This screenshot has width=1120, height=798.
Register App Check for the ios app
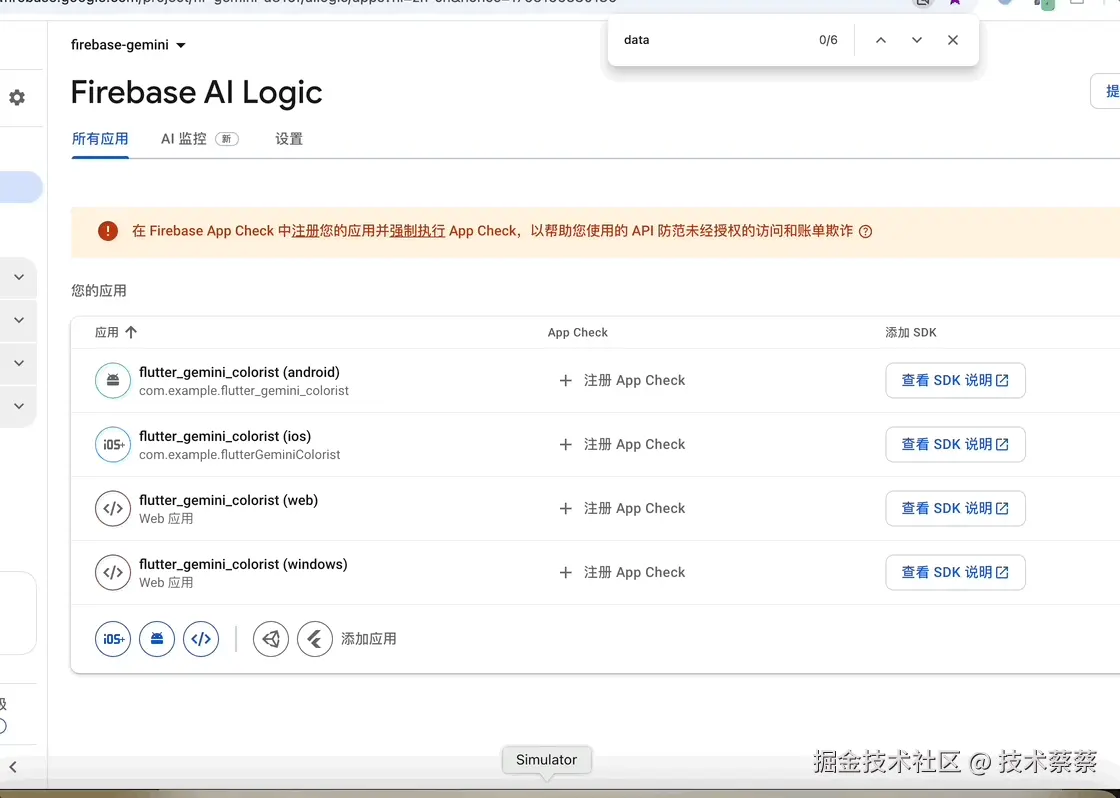point(622,444)
